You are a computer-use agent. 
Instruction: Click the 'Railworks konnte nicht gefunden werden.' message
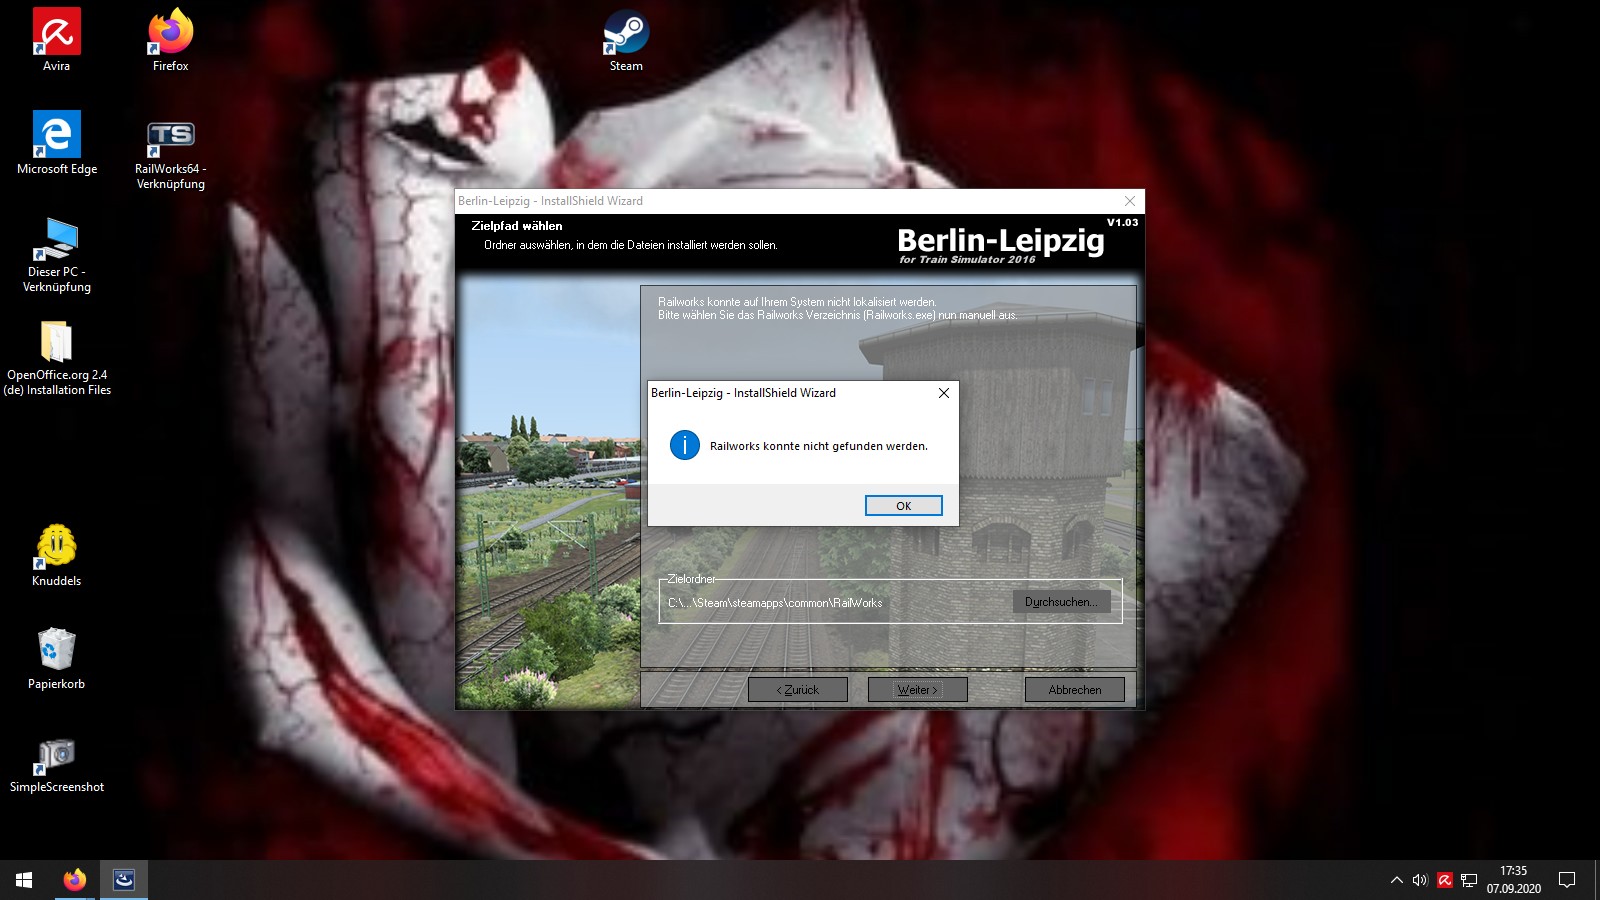tap(819, 446)
